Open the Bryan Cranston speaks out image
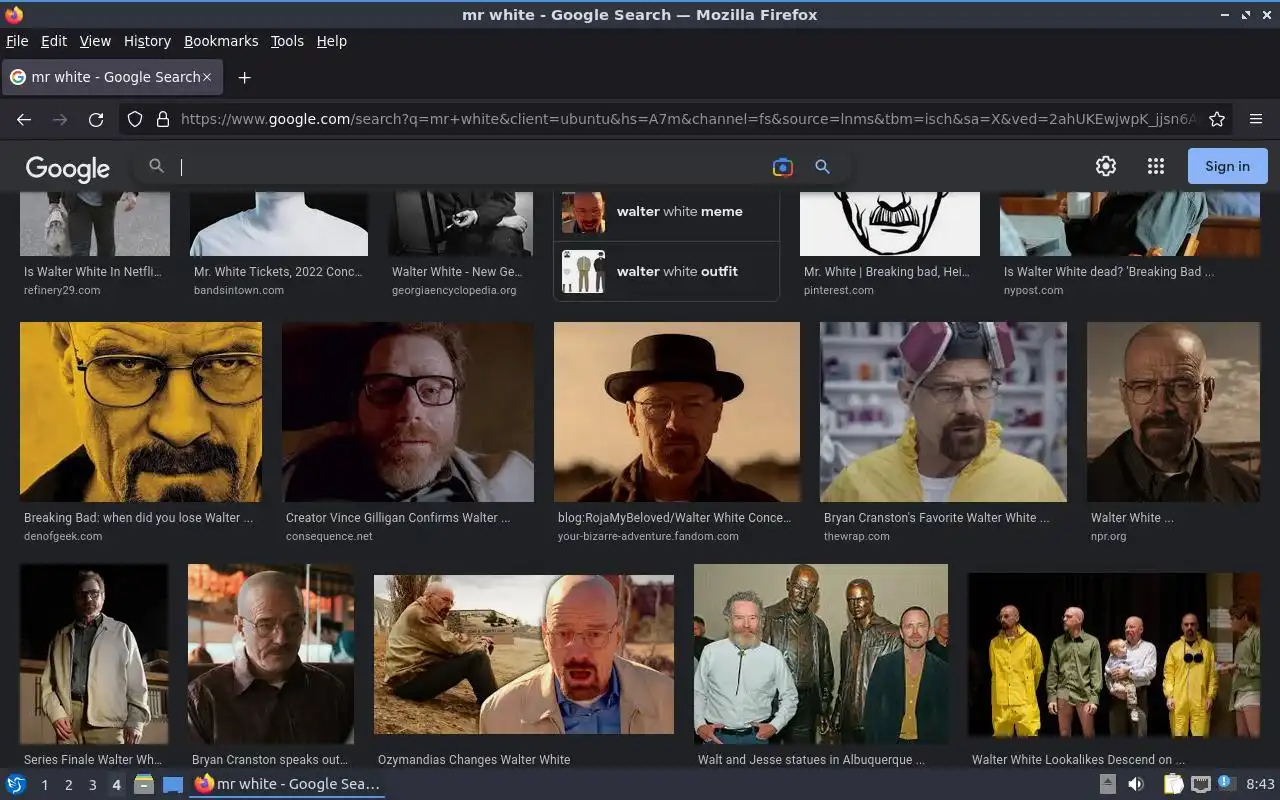The width and height of the screenshot is (1280, 800). tap(271, 654)
